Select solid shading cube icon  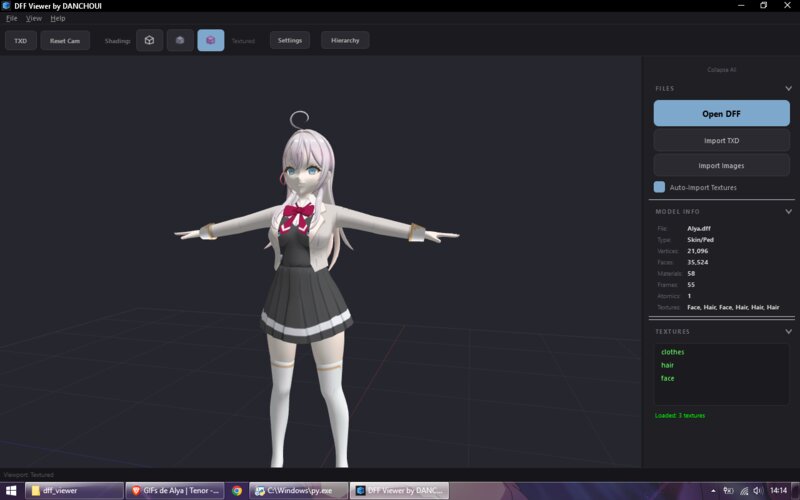pos(180,40)
